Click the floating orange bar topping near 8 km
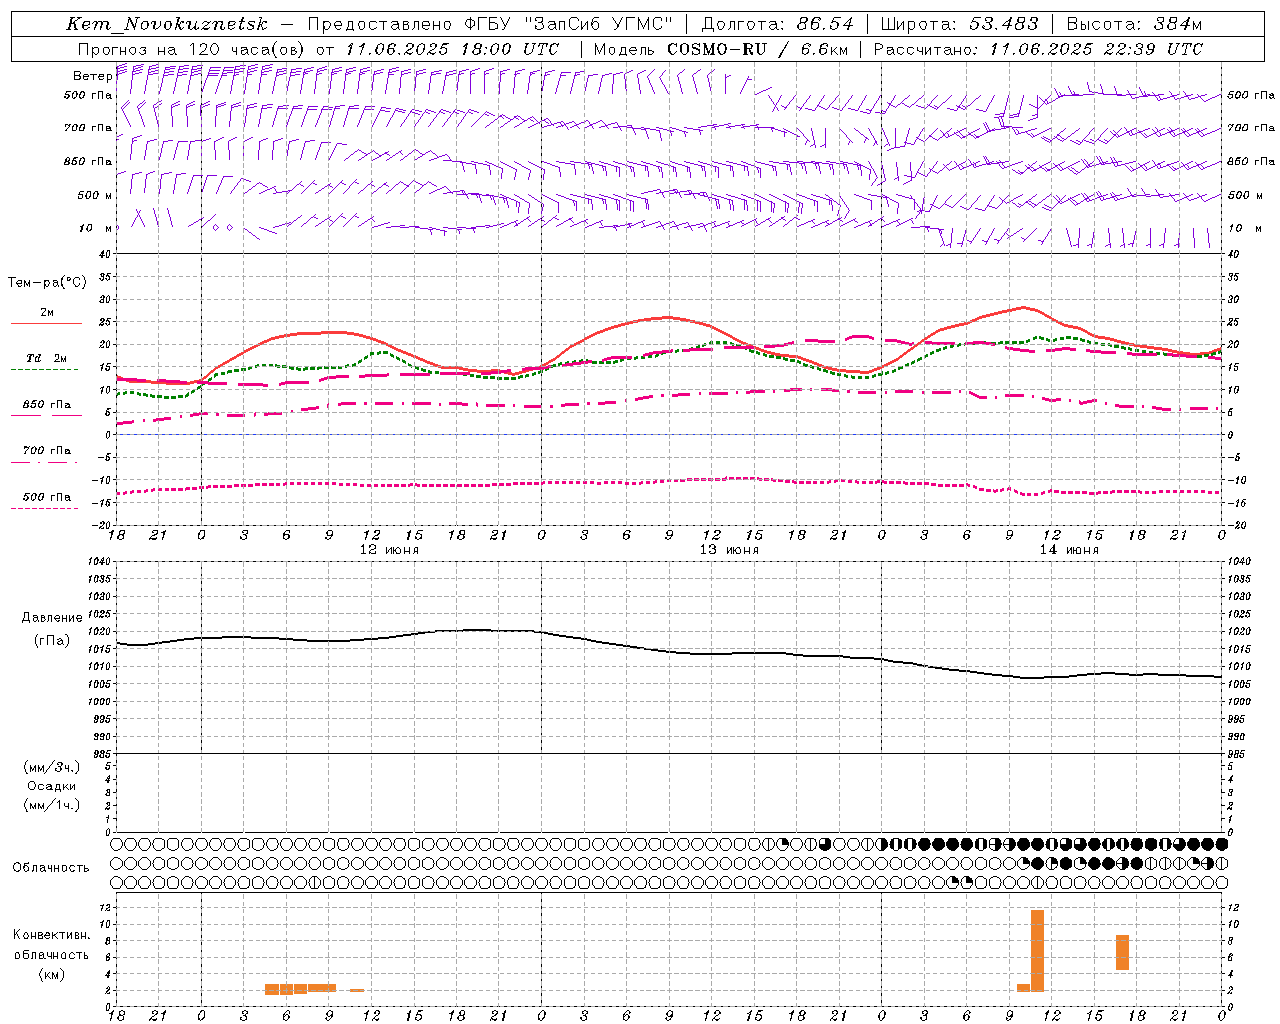This screenshot has height=1024, width=1280. coord(1122,952)
